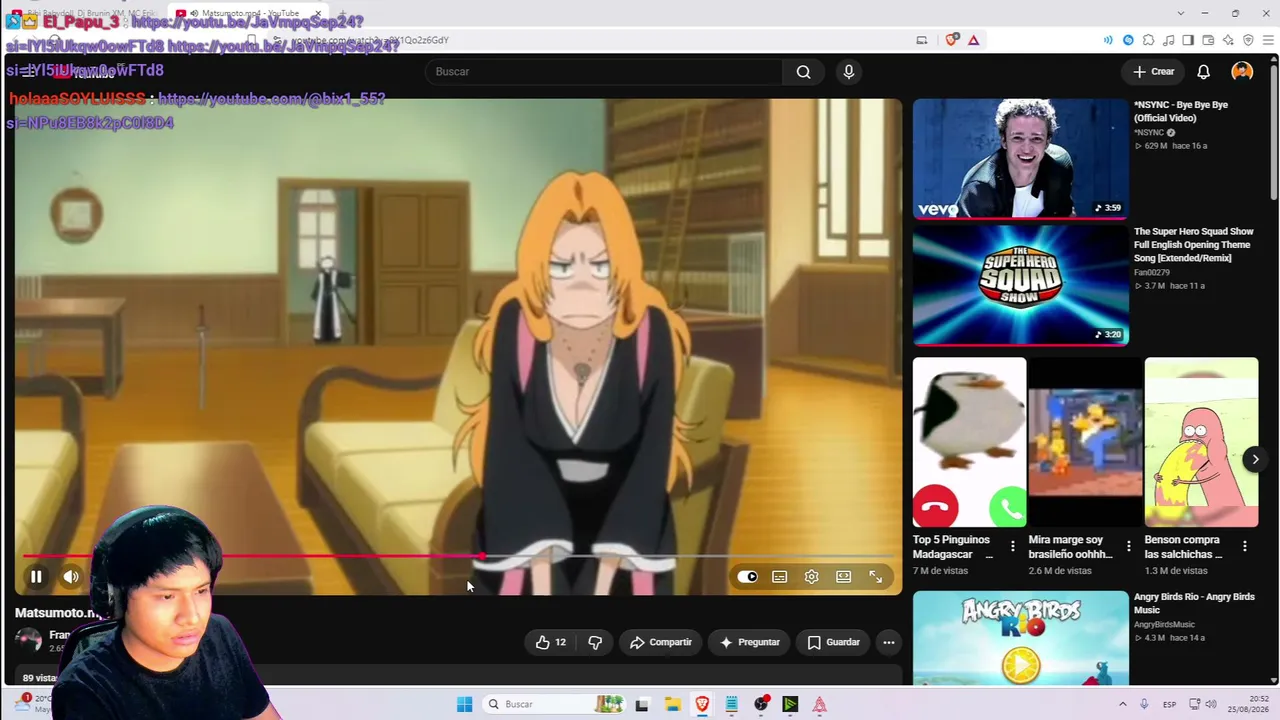1280x720 pixels.
Task: Click the Preguntar button
Action: point(749,642)
